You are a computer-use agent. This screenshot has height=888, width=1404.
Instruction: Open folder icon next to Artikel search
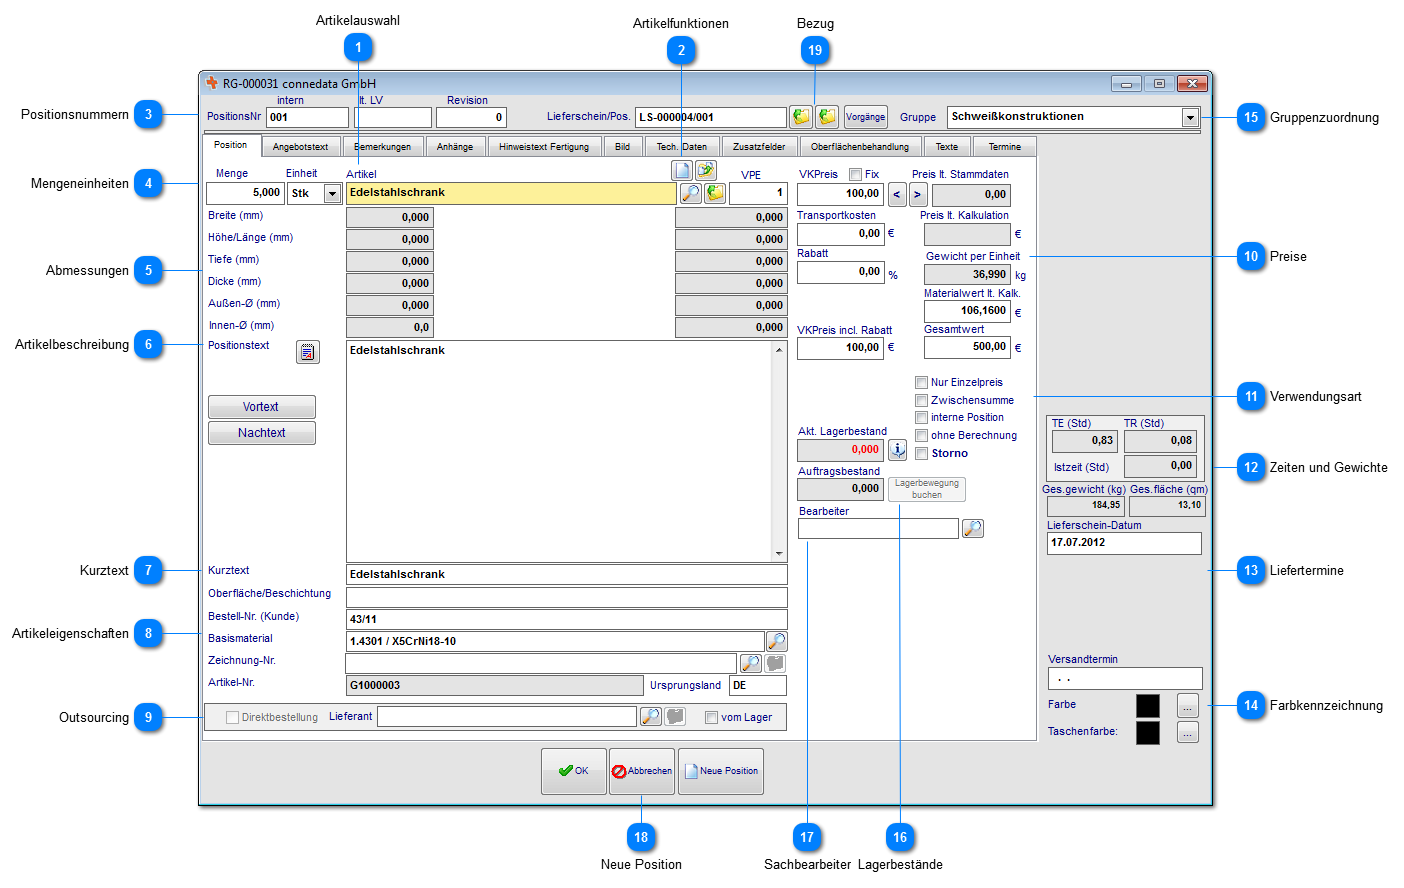tap(715, 193)
